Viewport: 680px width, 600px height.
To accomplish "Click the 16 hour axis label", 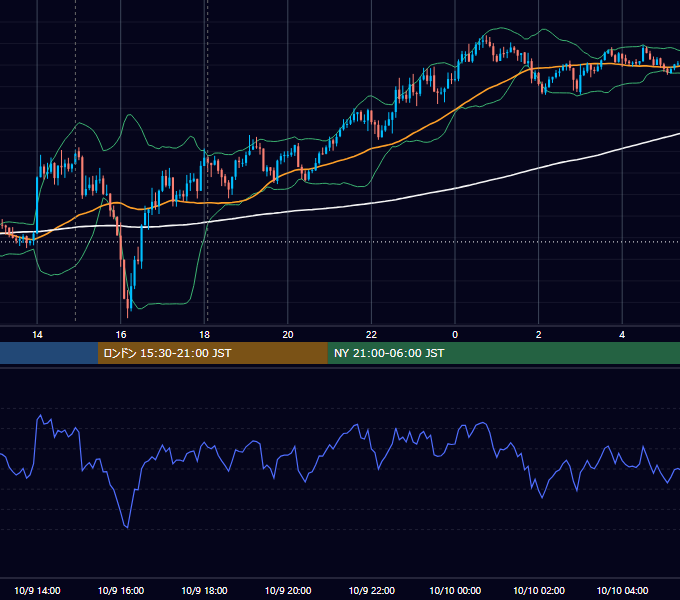I will pyautogui.click(x=121, y=335).
